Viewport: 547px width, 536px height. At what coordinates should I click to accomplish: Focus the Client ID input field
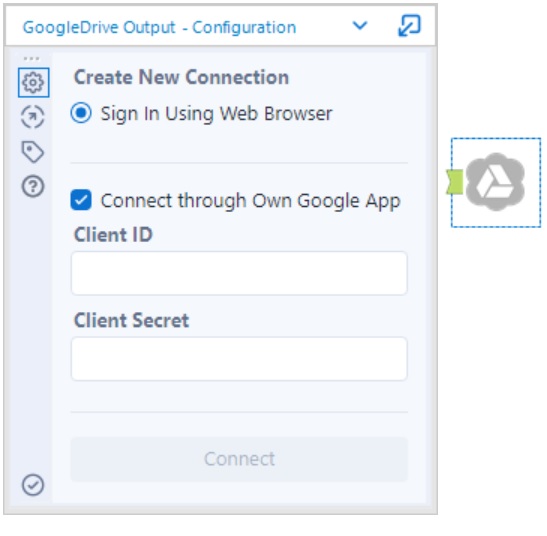(239, 273)
